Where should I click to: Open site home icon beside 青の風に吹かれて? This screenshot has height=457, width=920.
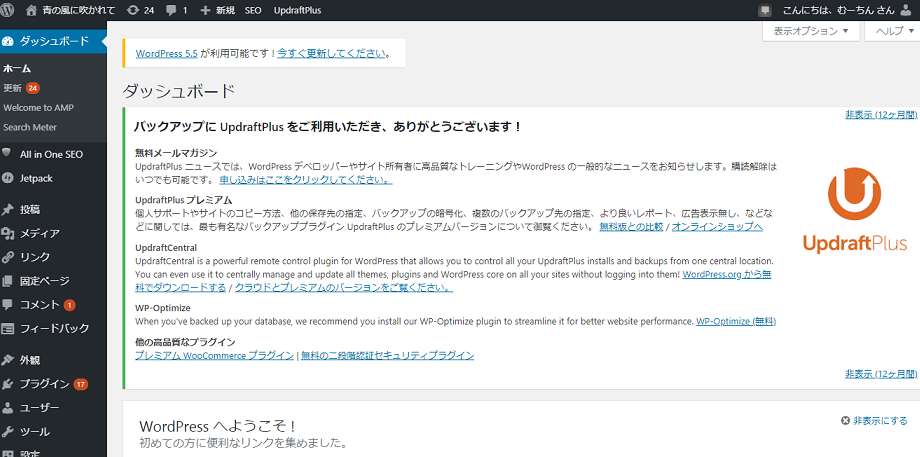tap(32, 10)
